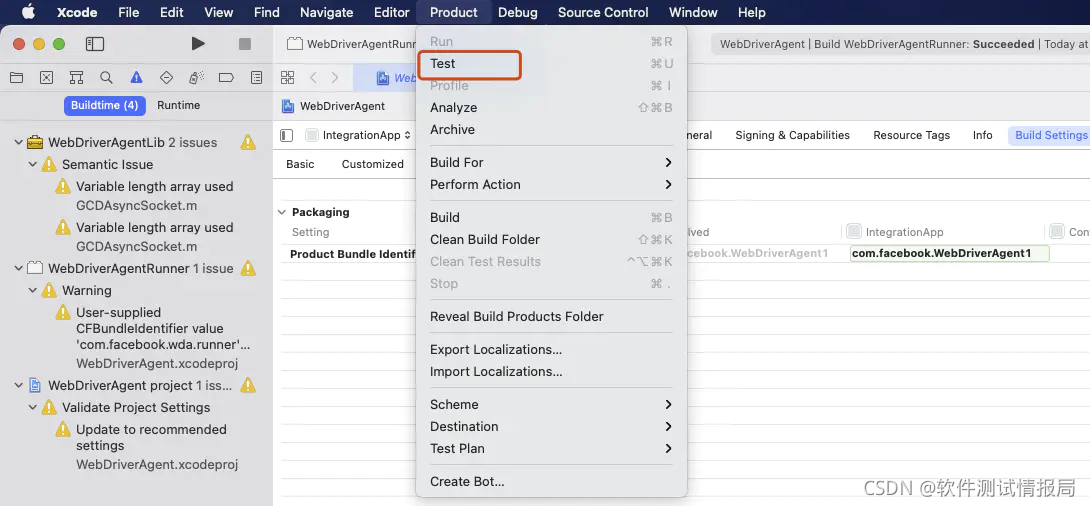The width and height of the screenshot is (1090, 506).
Task: Collapse the WebDriverAgent project issues group
Action: 19,385
